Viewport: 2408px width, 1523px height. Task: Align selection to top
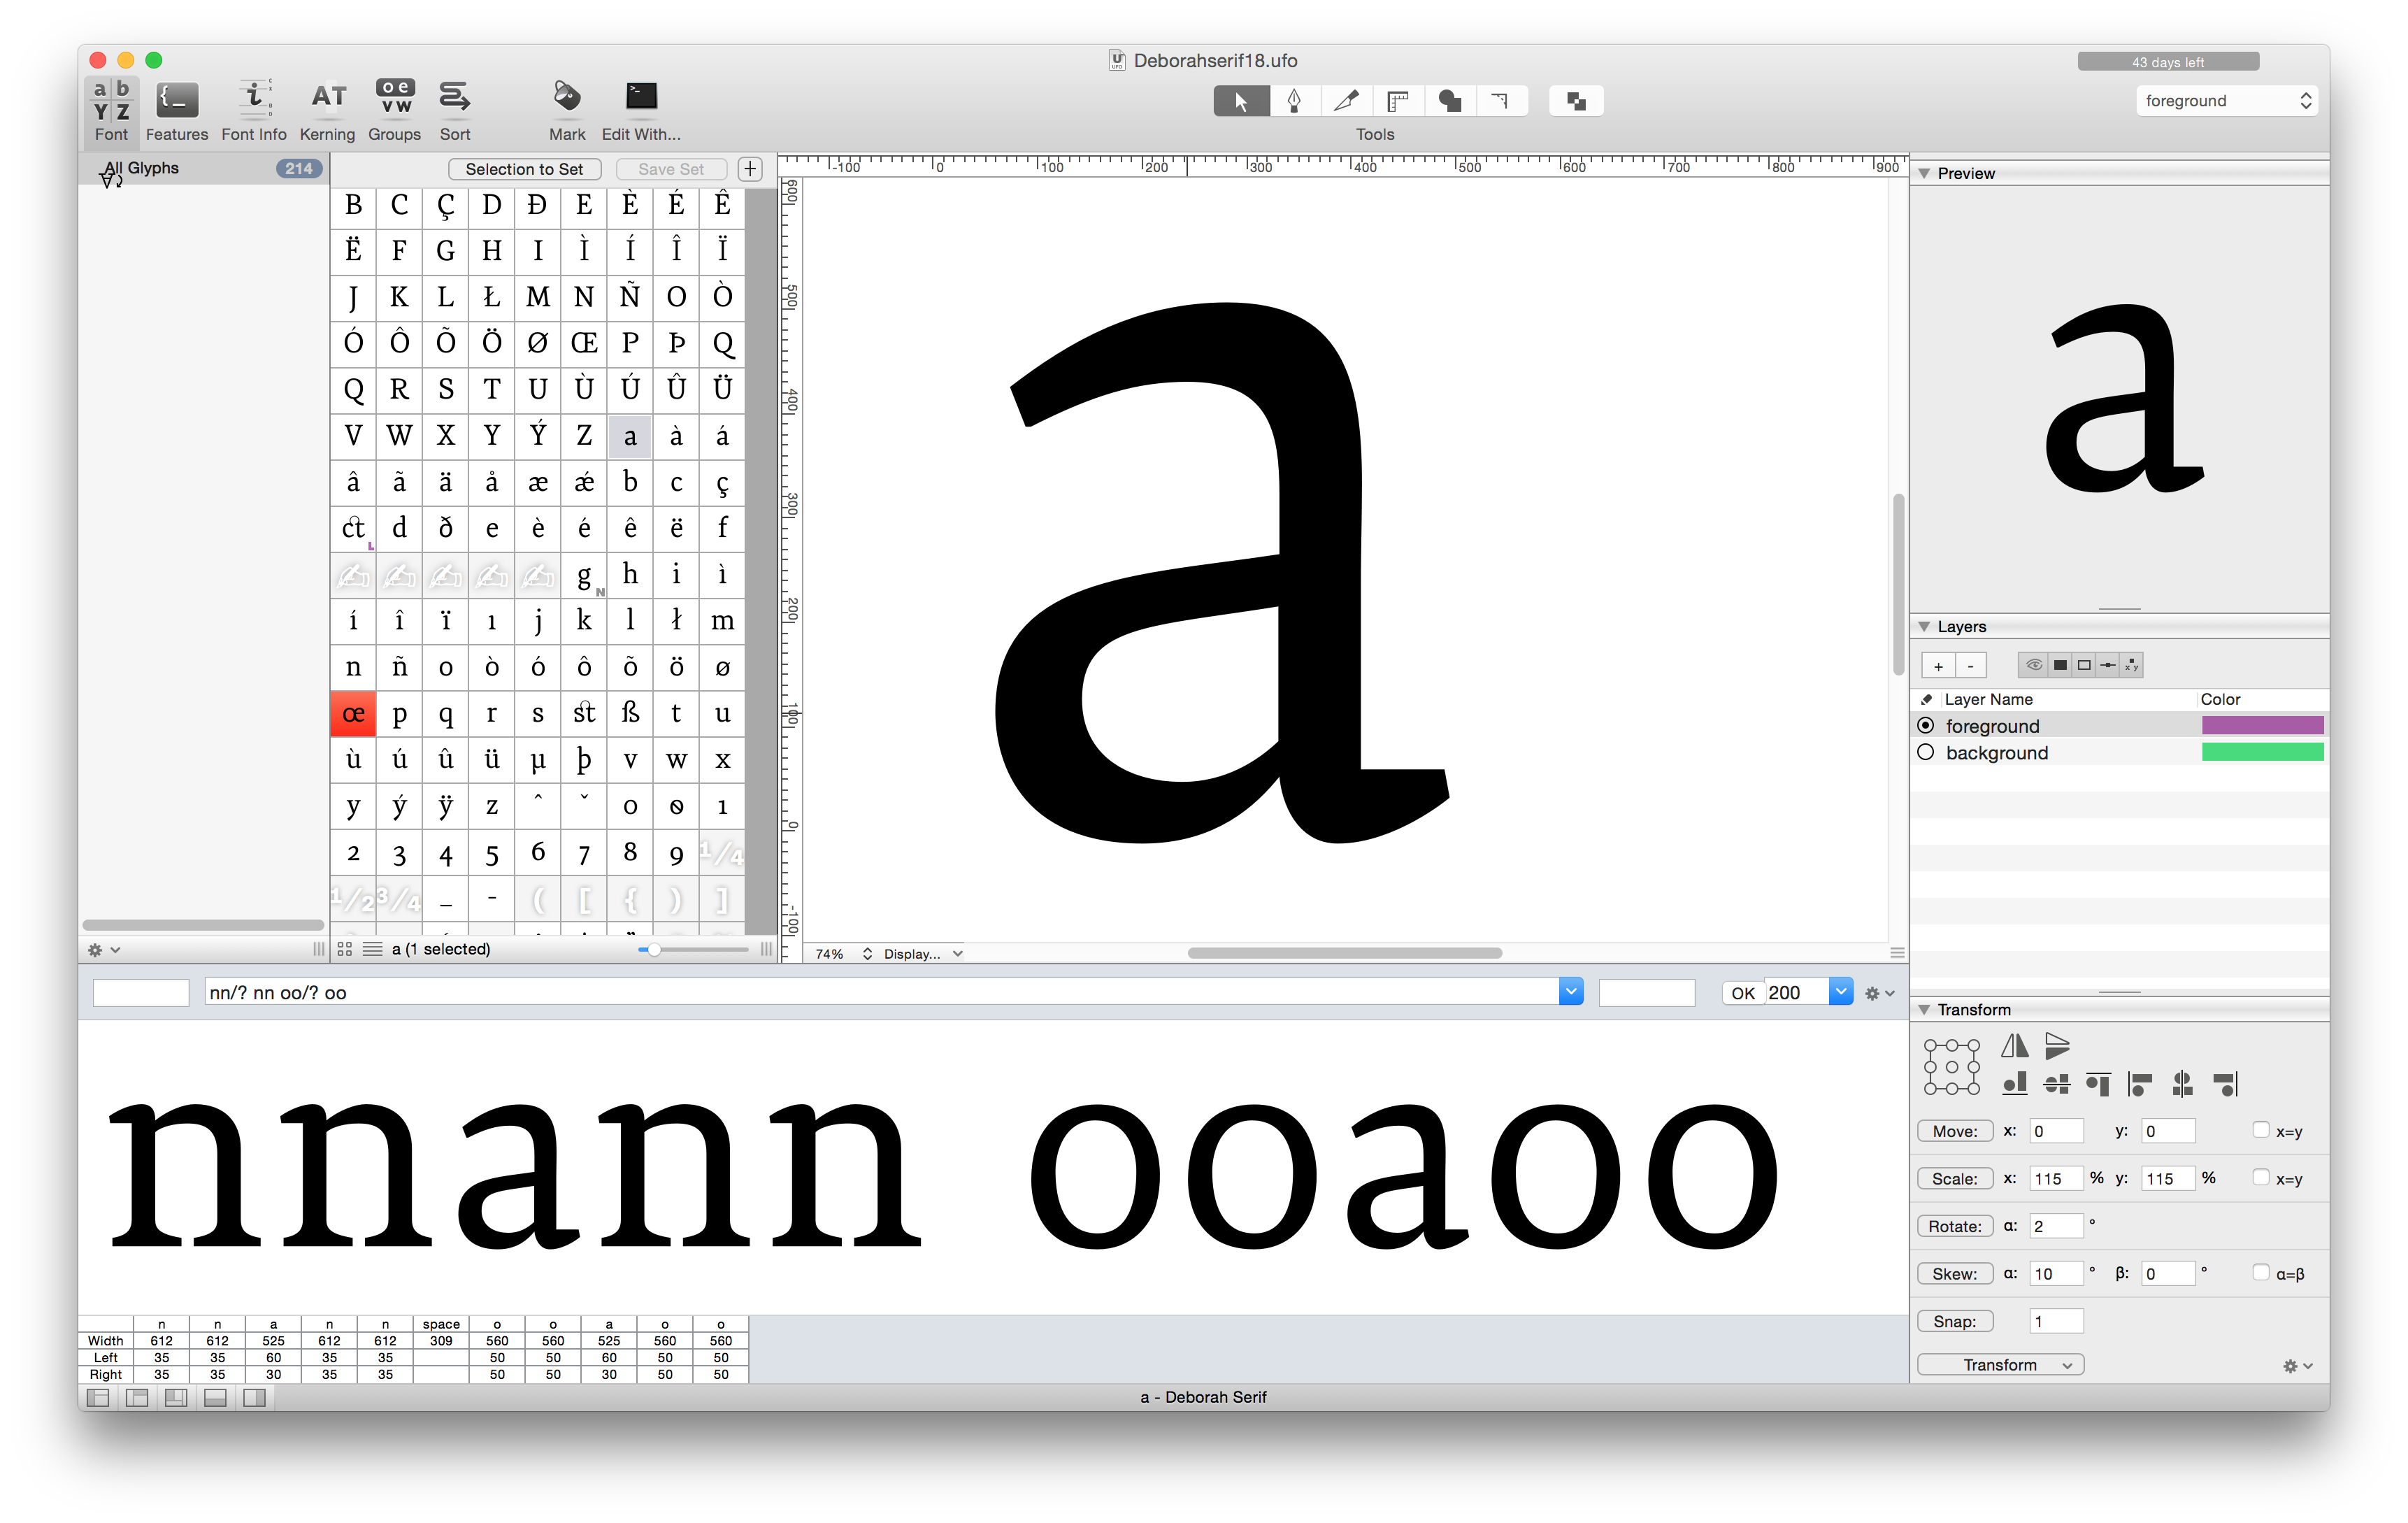tap(2099, 1084)
